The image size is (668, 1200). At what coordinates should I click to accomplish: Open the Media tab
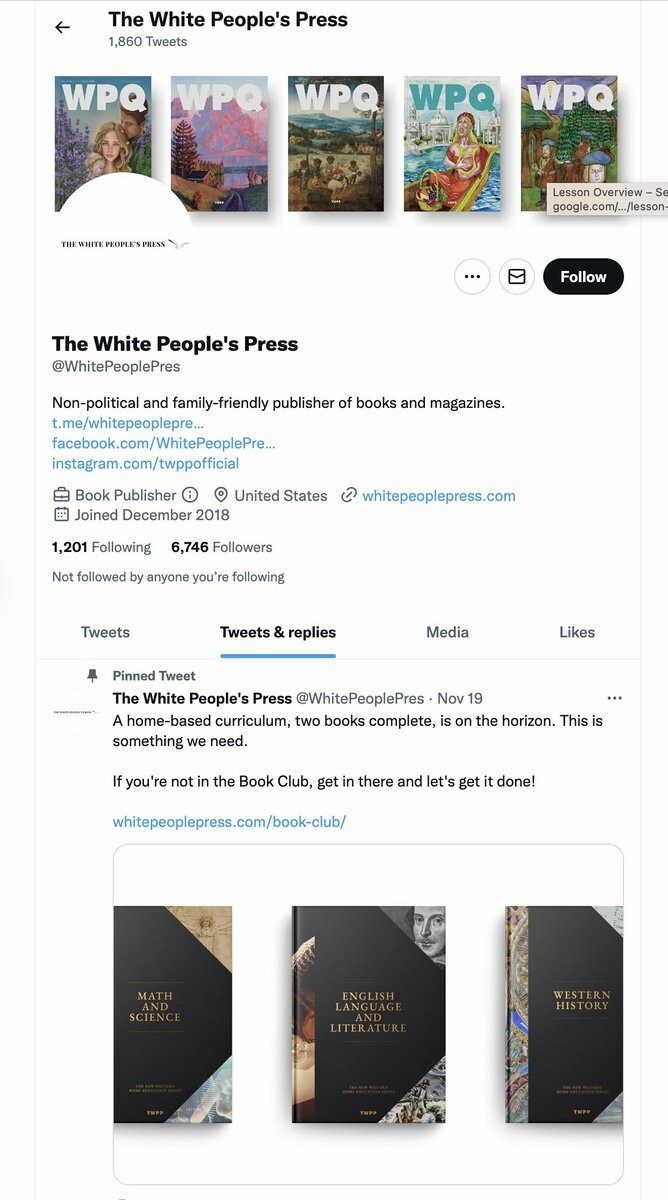tap(447, 632)
